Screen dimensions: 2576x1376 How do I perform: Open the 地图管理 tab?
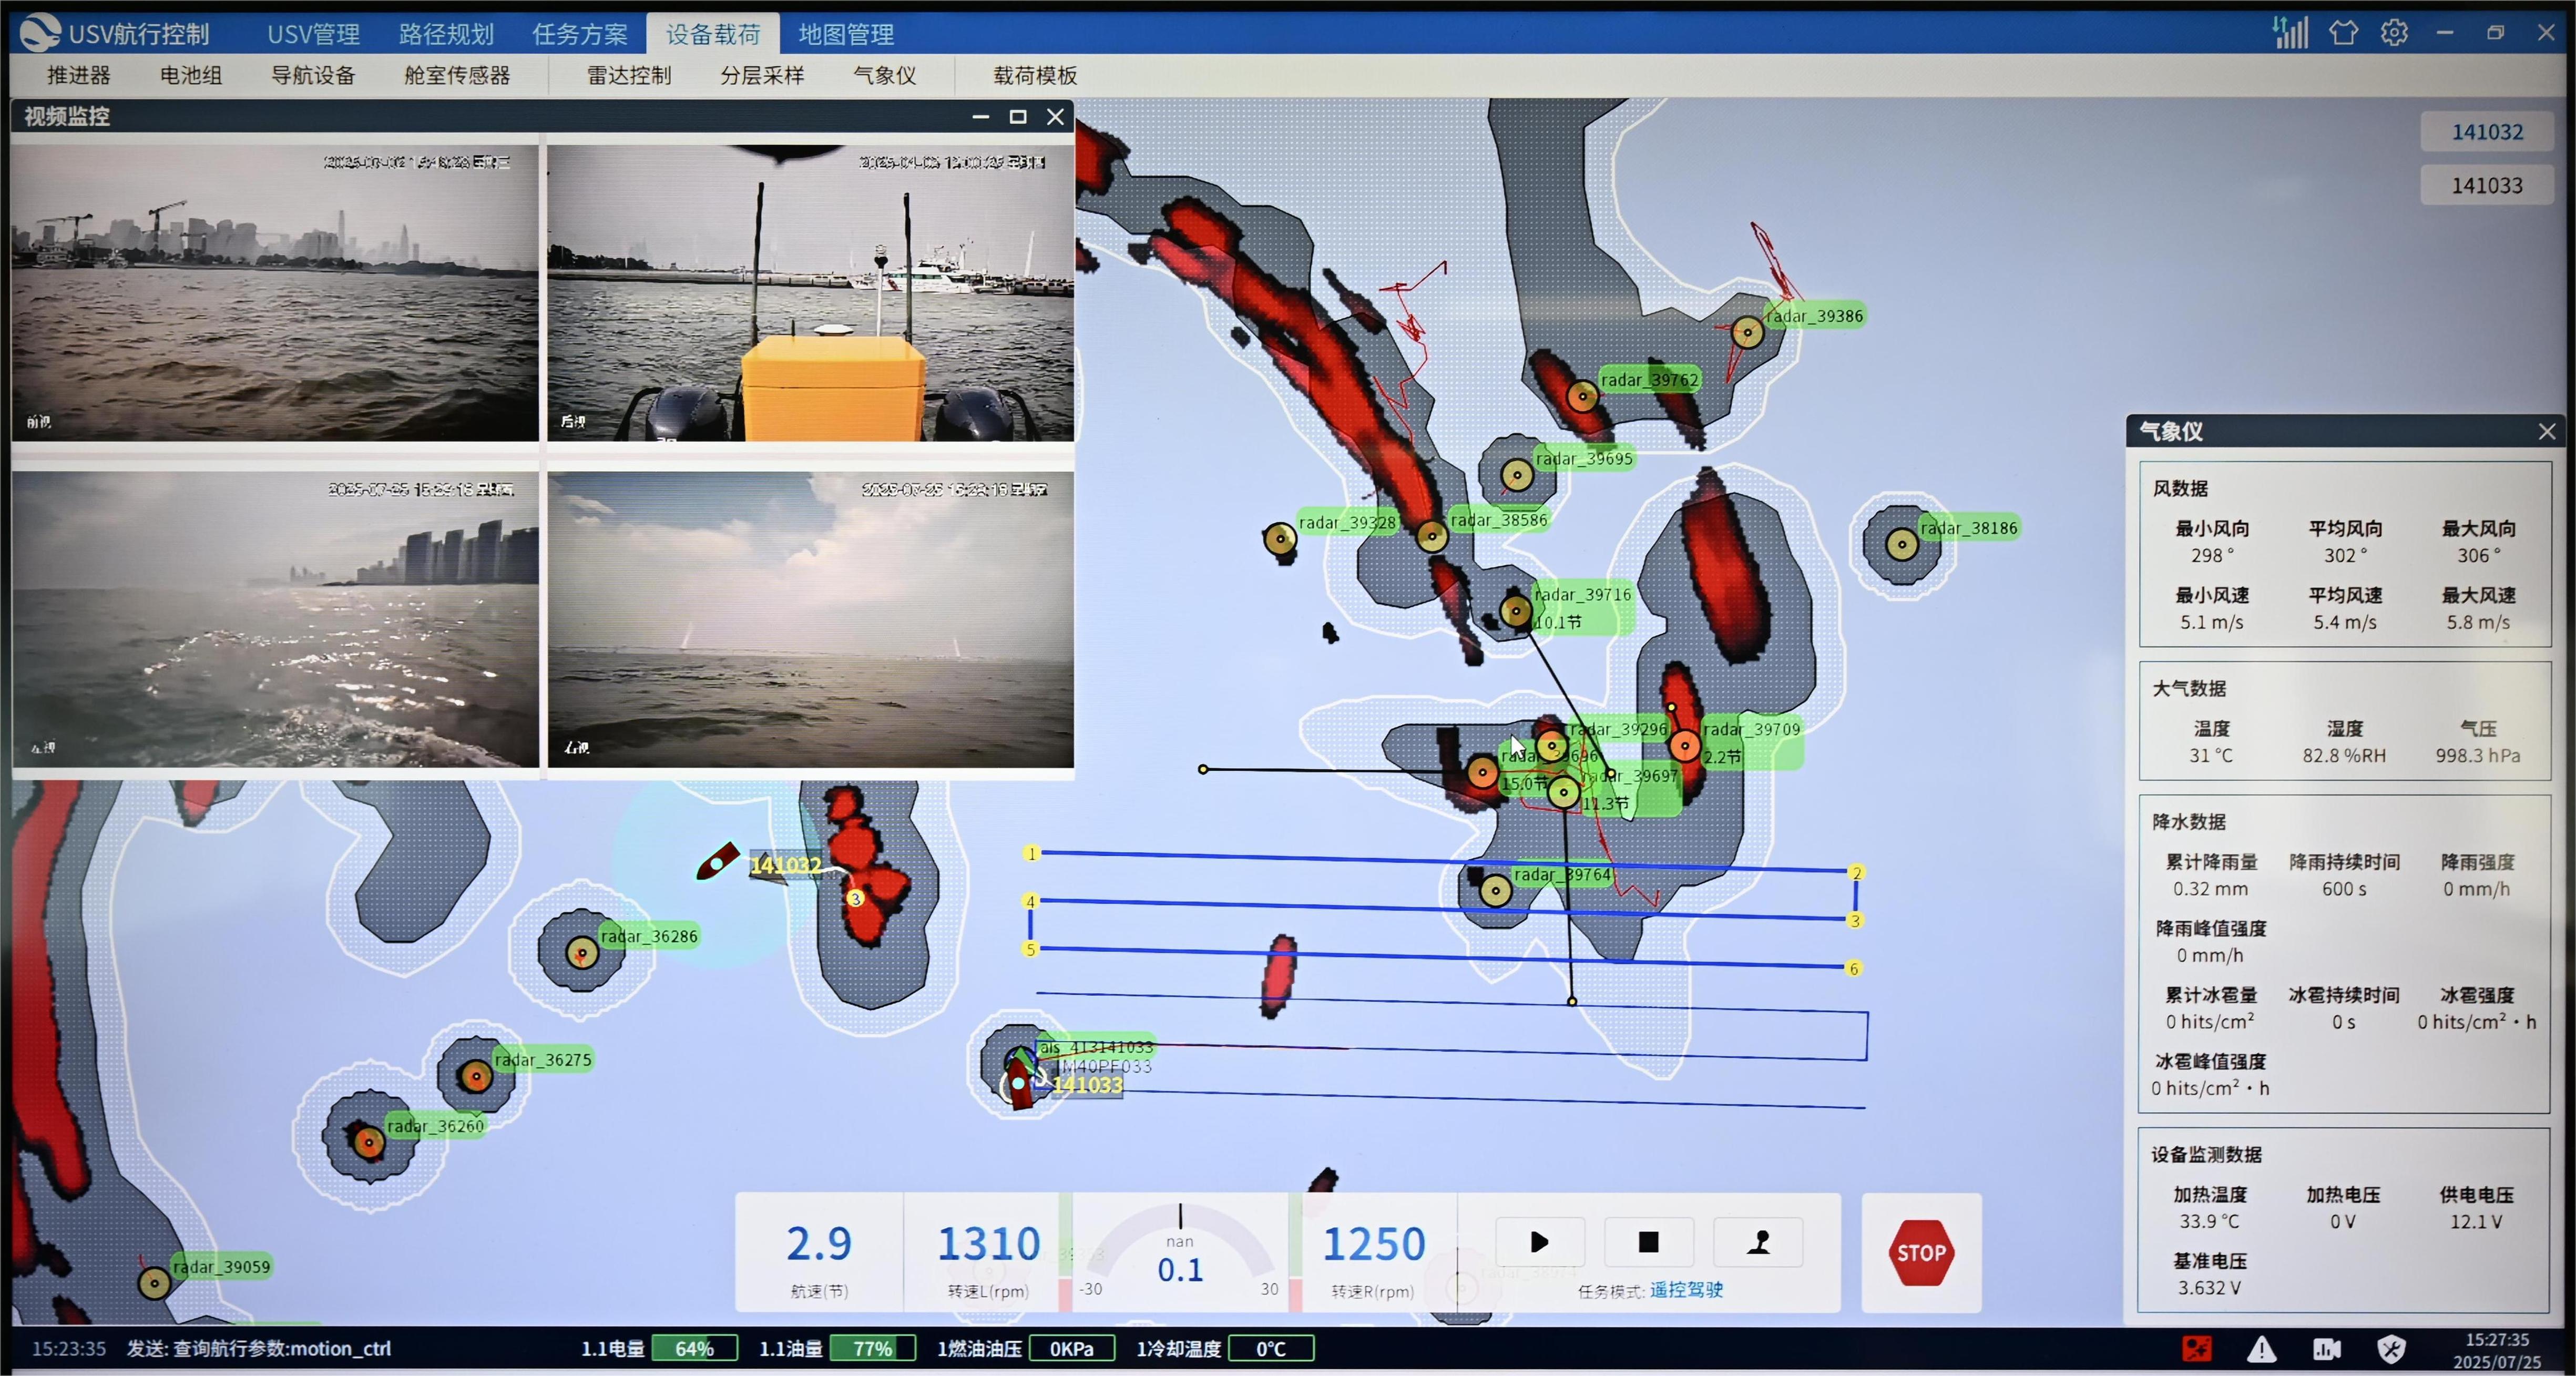click(x=846, y=34)
